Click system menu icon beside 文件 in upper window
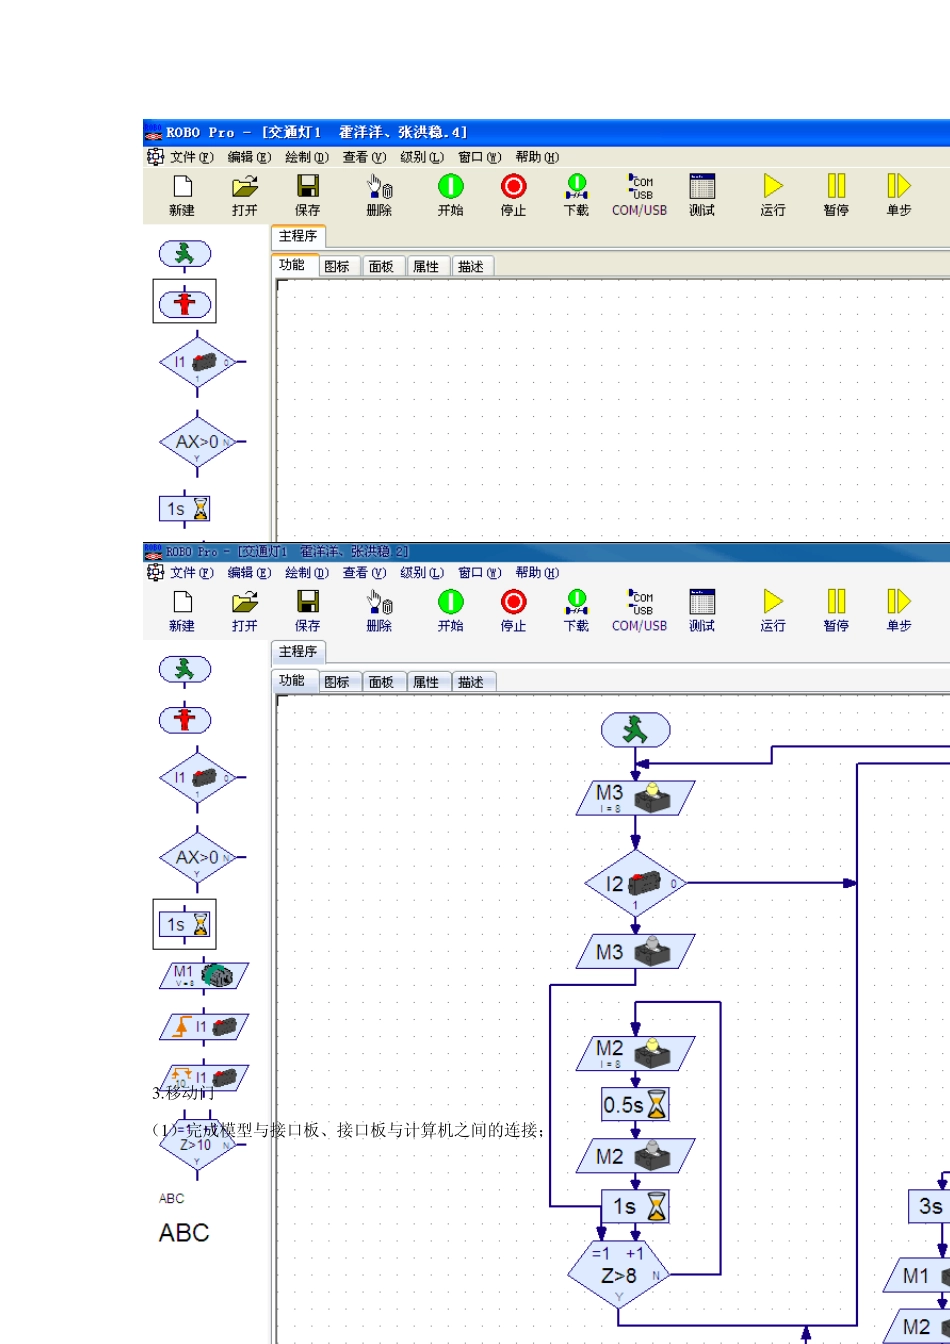This screenshot has width=950, height=1344. (155, 157)
